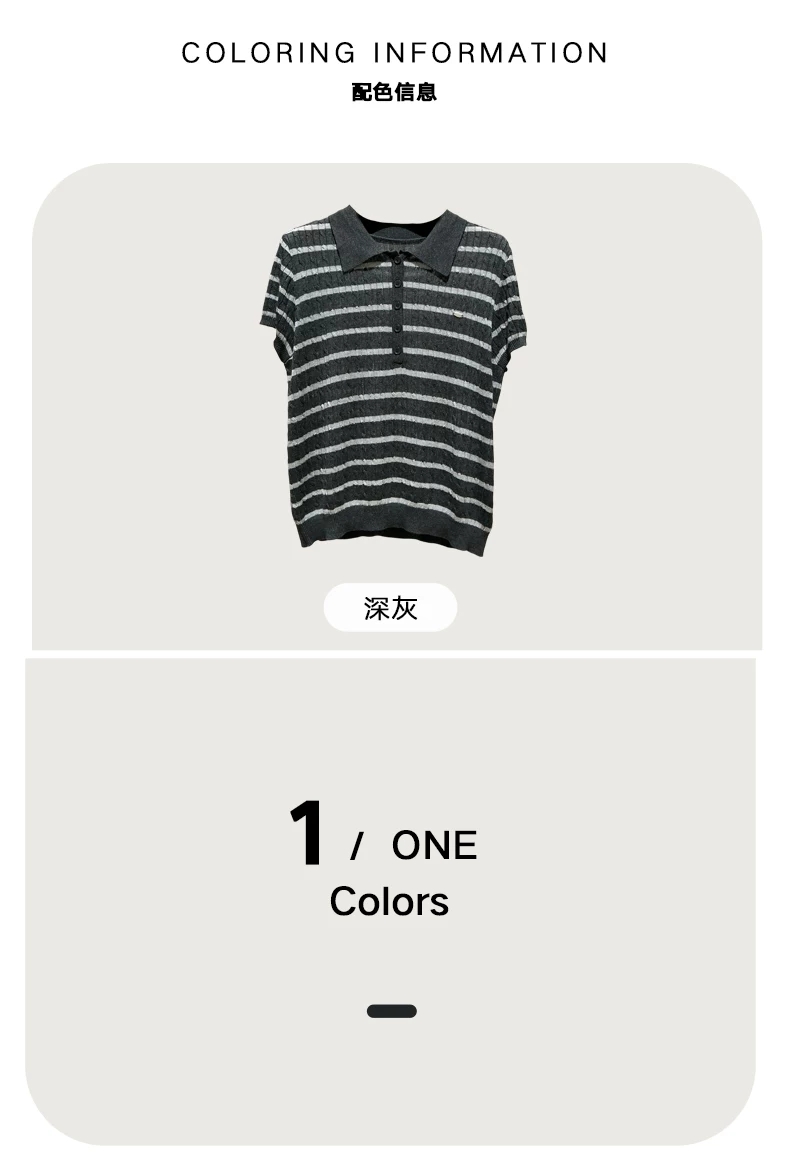The width and height of the screenshot is (790, 1172).
Task: Click the 深 character in the color pill
Action: (x=377, y=608)
